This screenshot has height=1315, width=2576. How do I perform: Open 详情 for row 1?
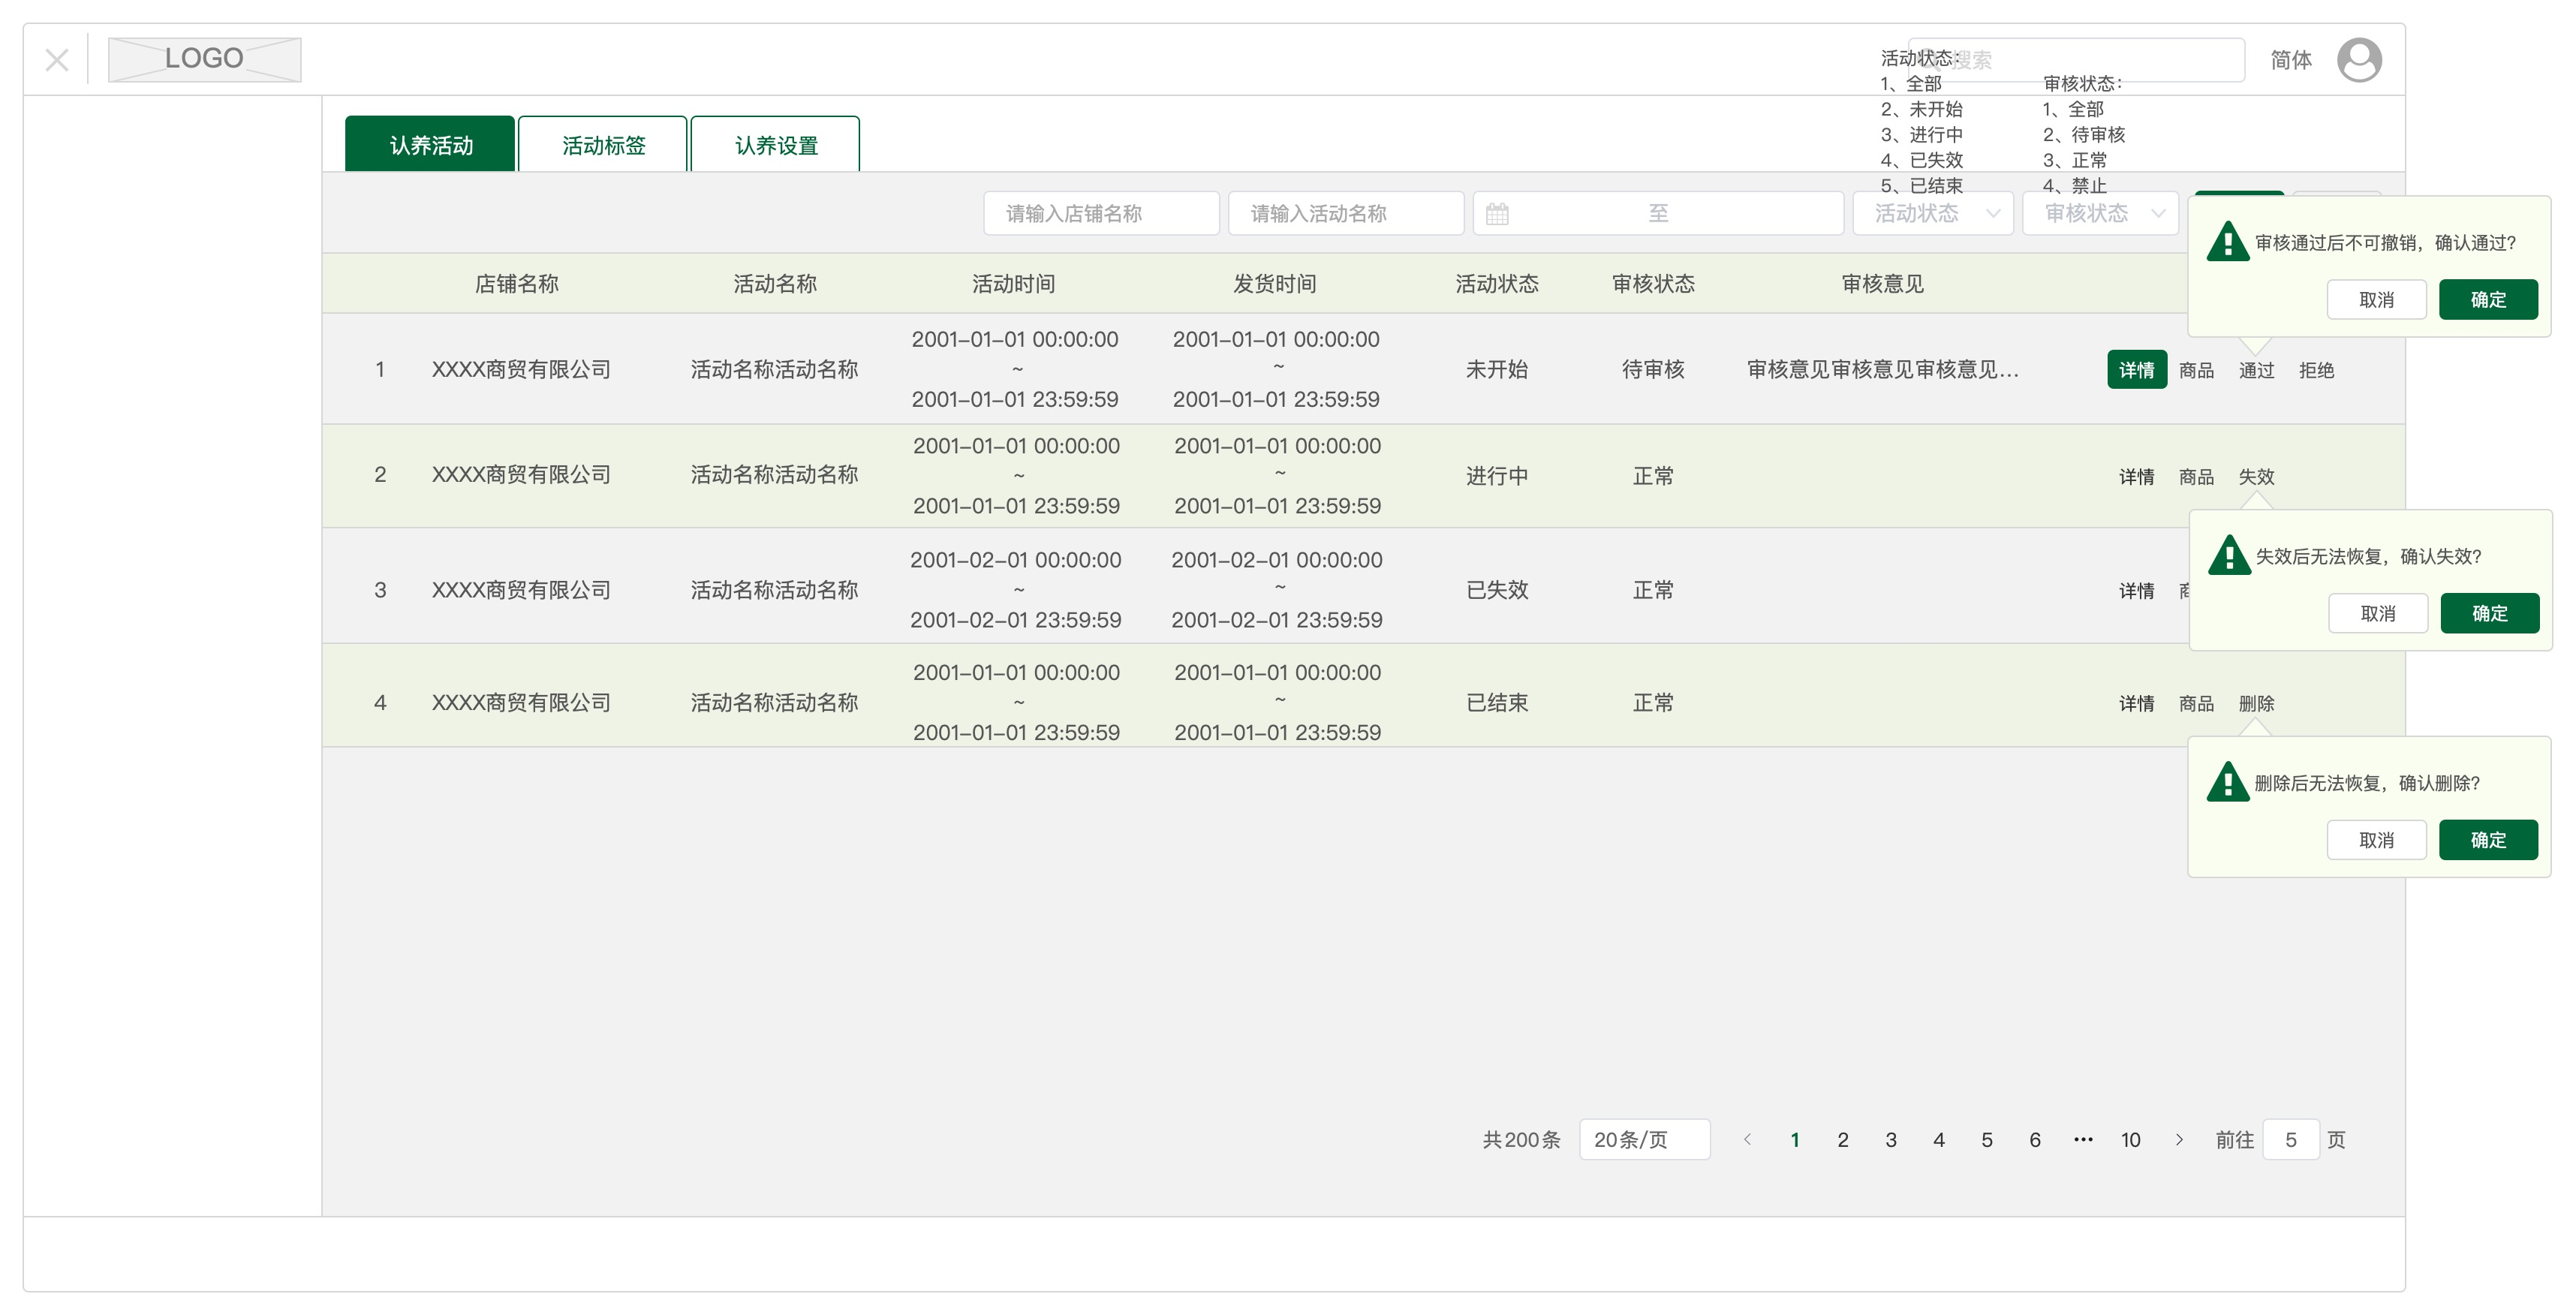click(x=2137, y=370)
